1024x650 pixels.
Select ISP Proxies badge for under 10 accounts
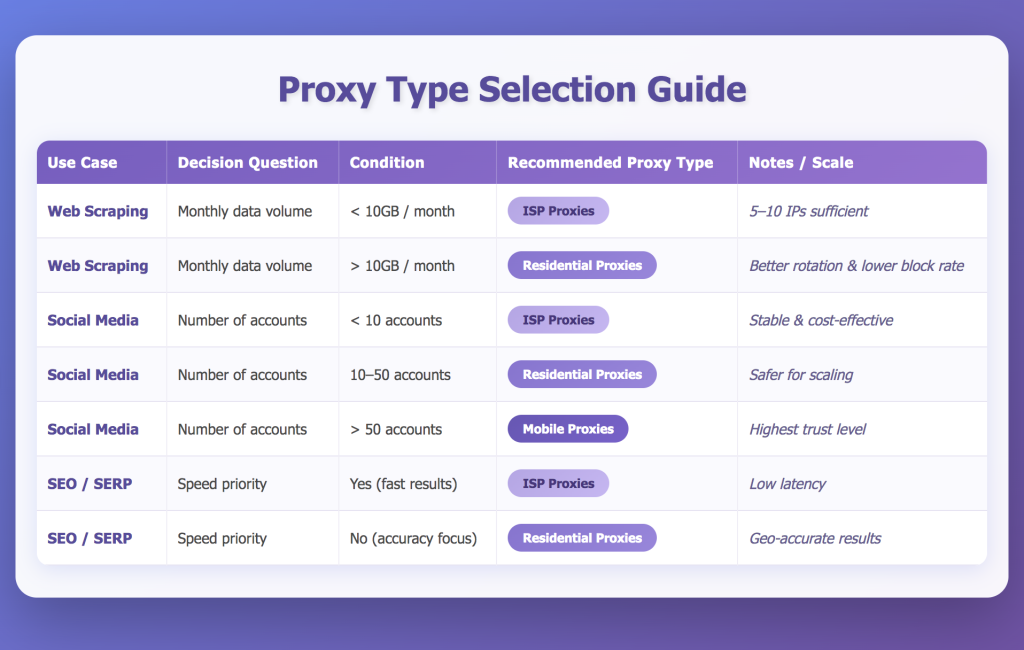(558, 320)
